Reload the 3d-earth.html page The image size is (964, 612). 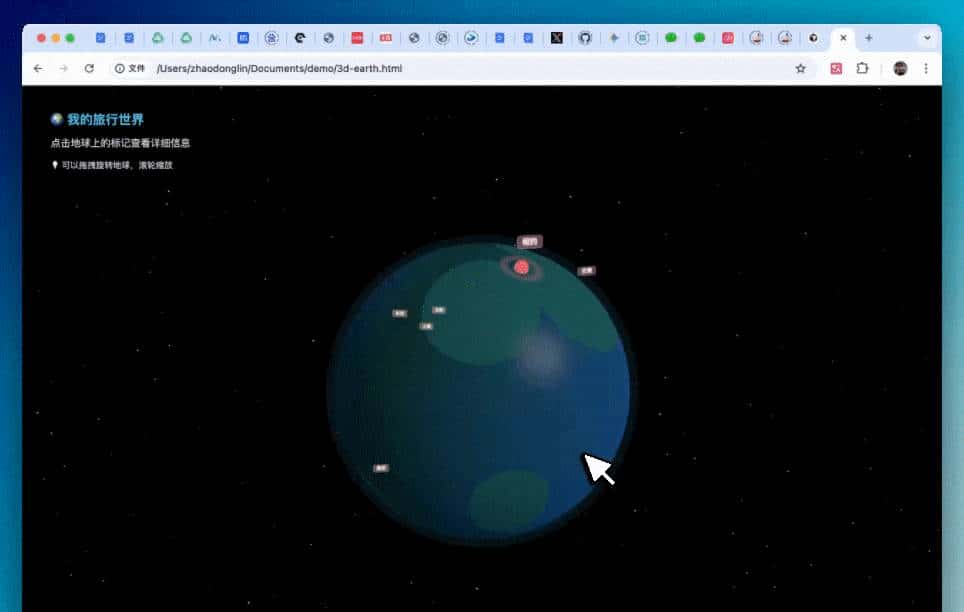pyautogui.click(x=89, y=68)
